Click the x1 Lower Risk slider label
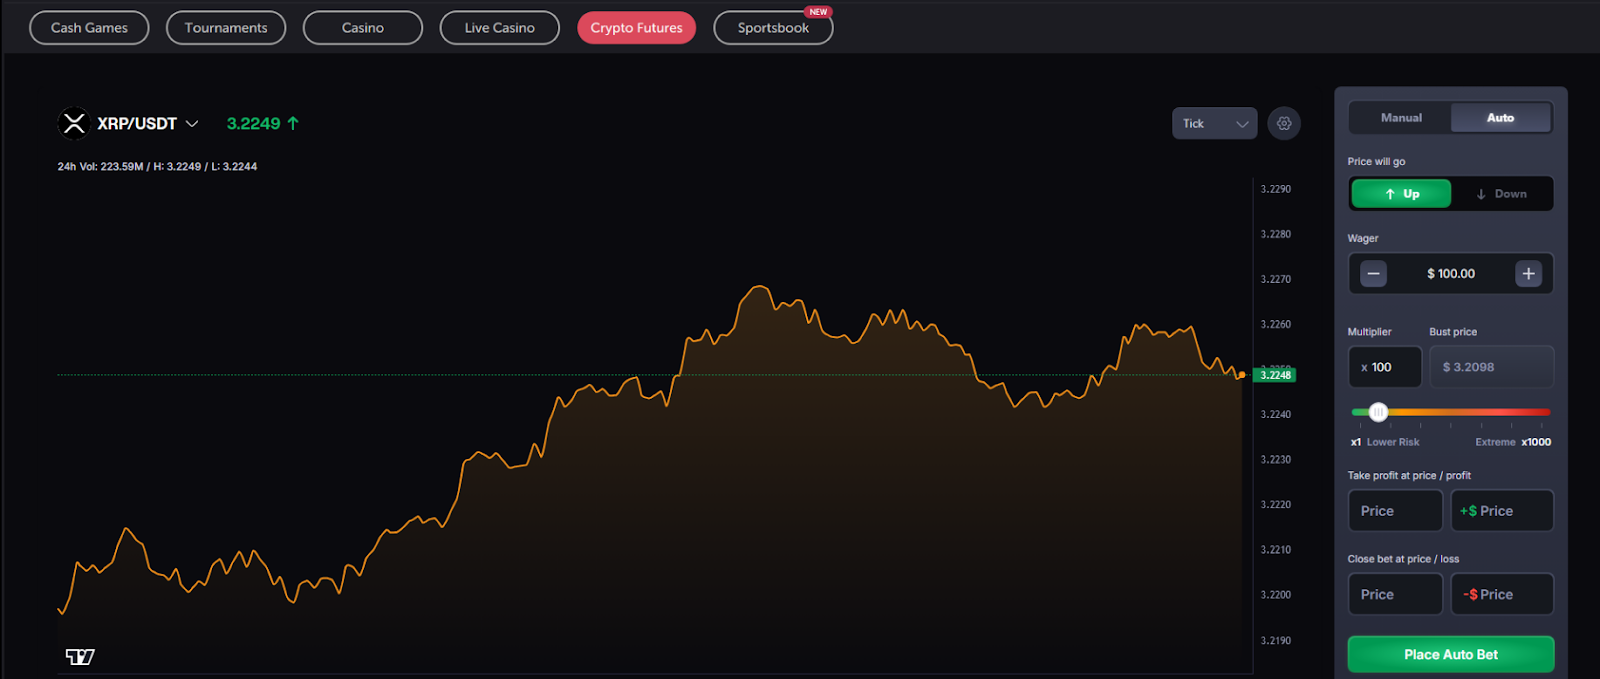The image size is (1600, 679). (x=1385, y=442)
